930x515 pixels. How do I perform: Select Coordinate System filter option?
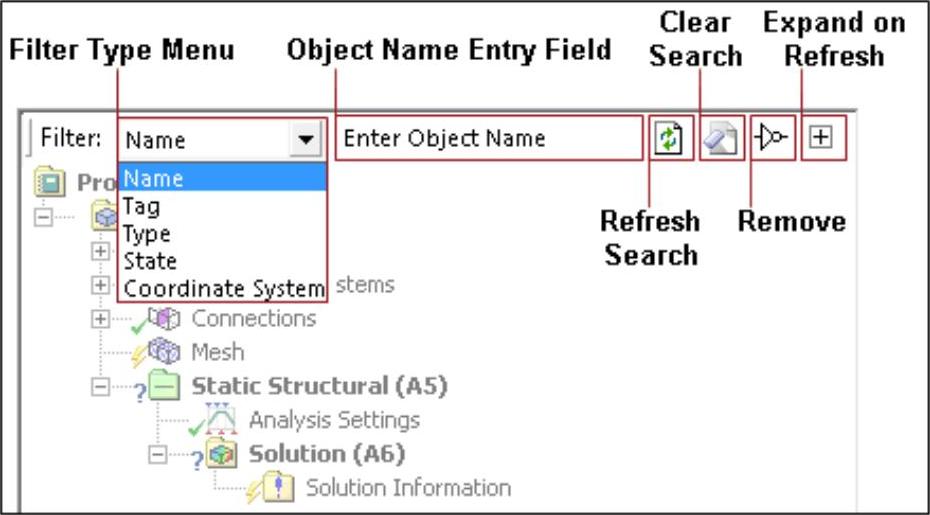224,289
